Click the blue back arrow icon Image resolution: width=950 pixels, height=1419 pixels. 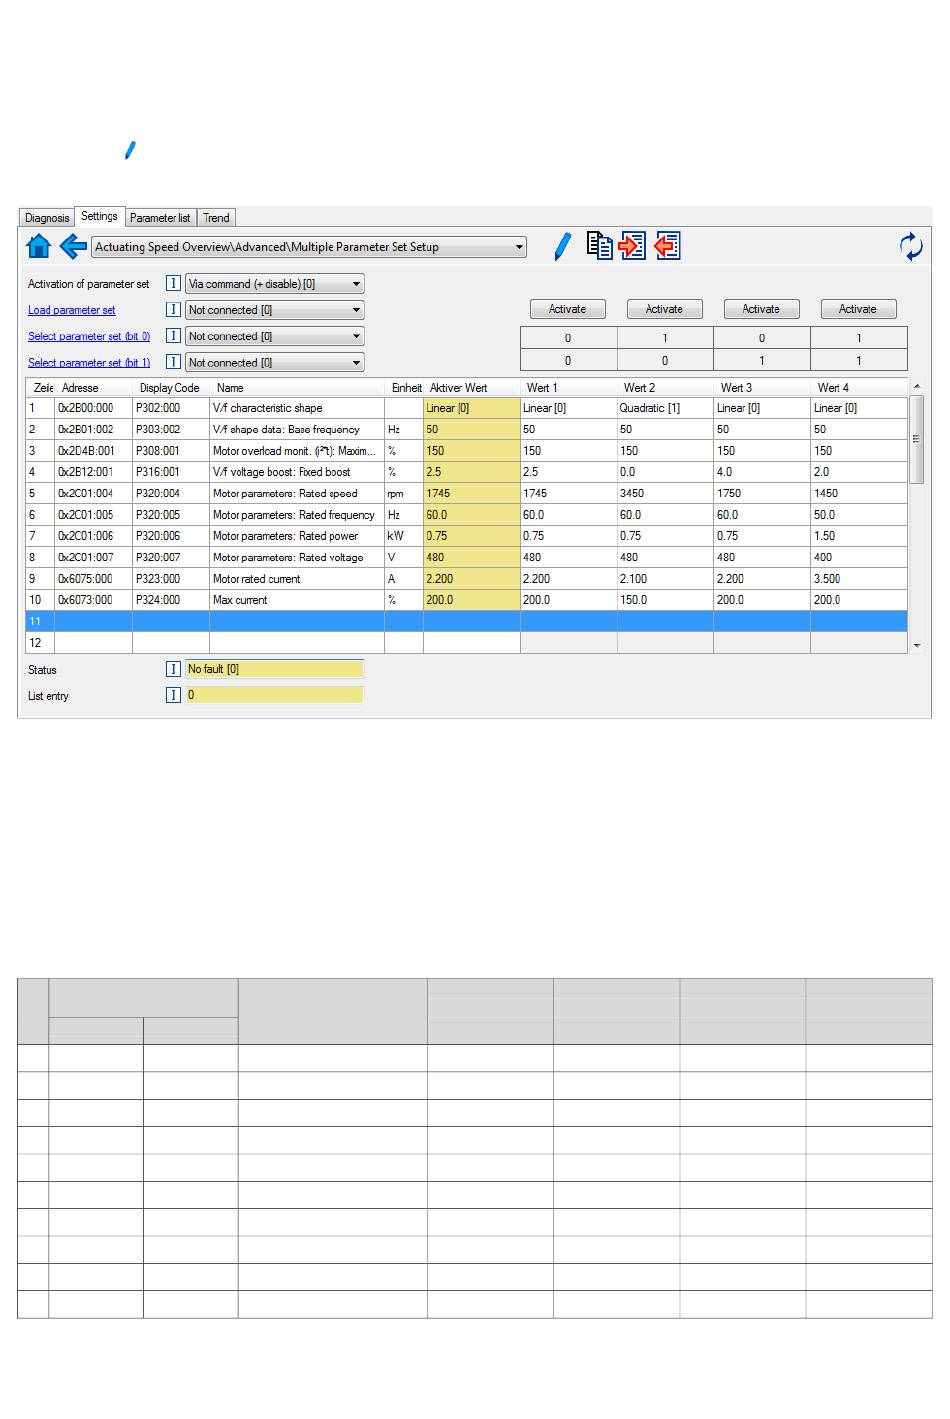pos(73,246)
